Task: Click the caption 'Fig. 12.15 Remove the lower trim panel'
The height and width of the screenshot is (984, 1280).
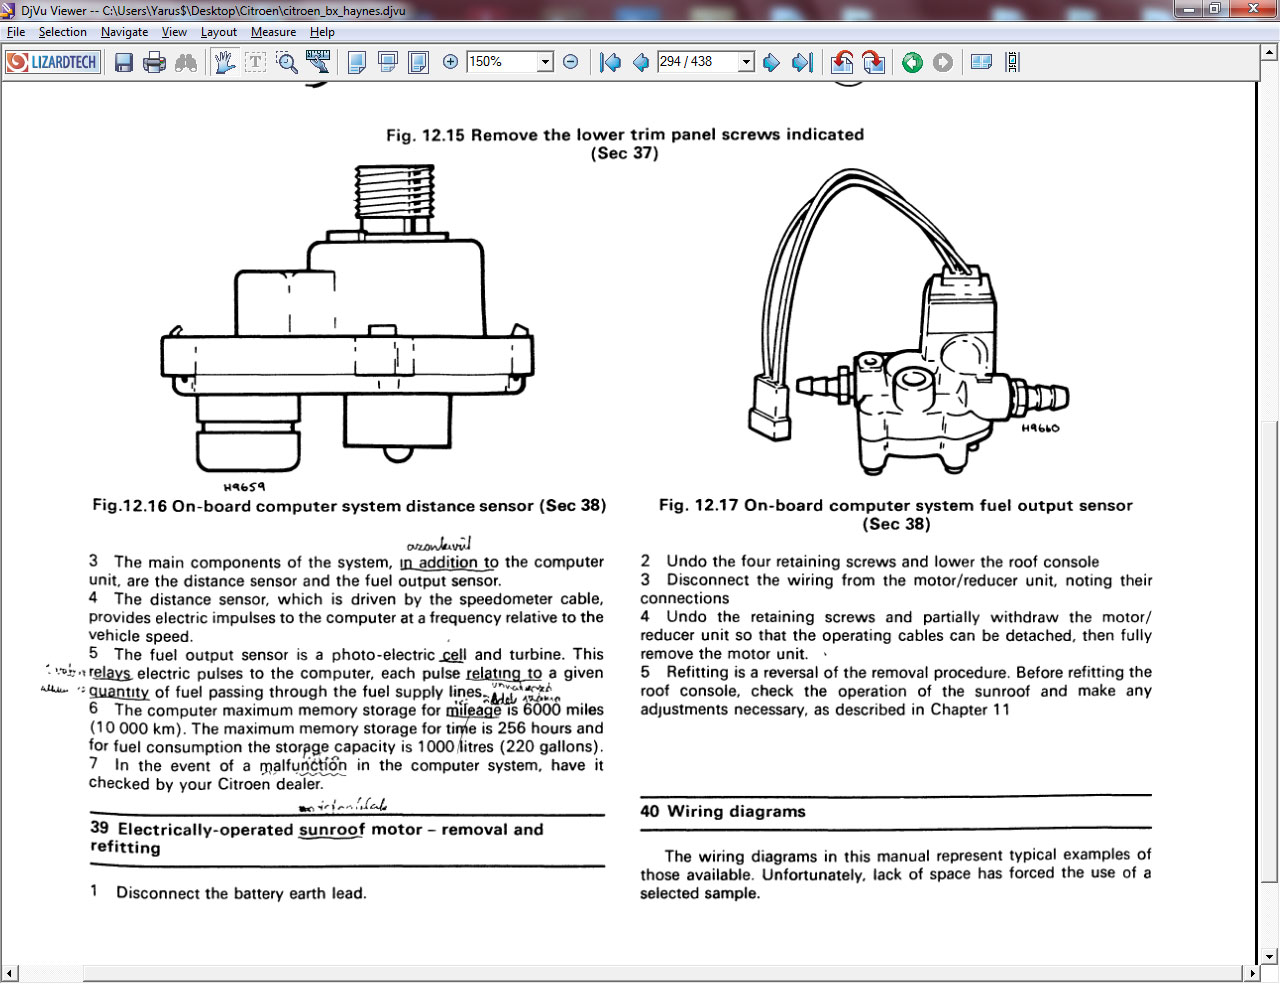Action: 625,143
